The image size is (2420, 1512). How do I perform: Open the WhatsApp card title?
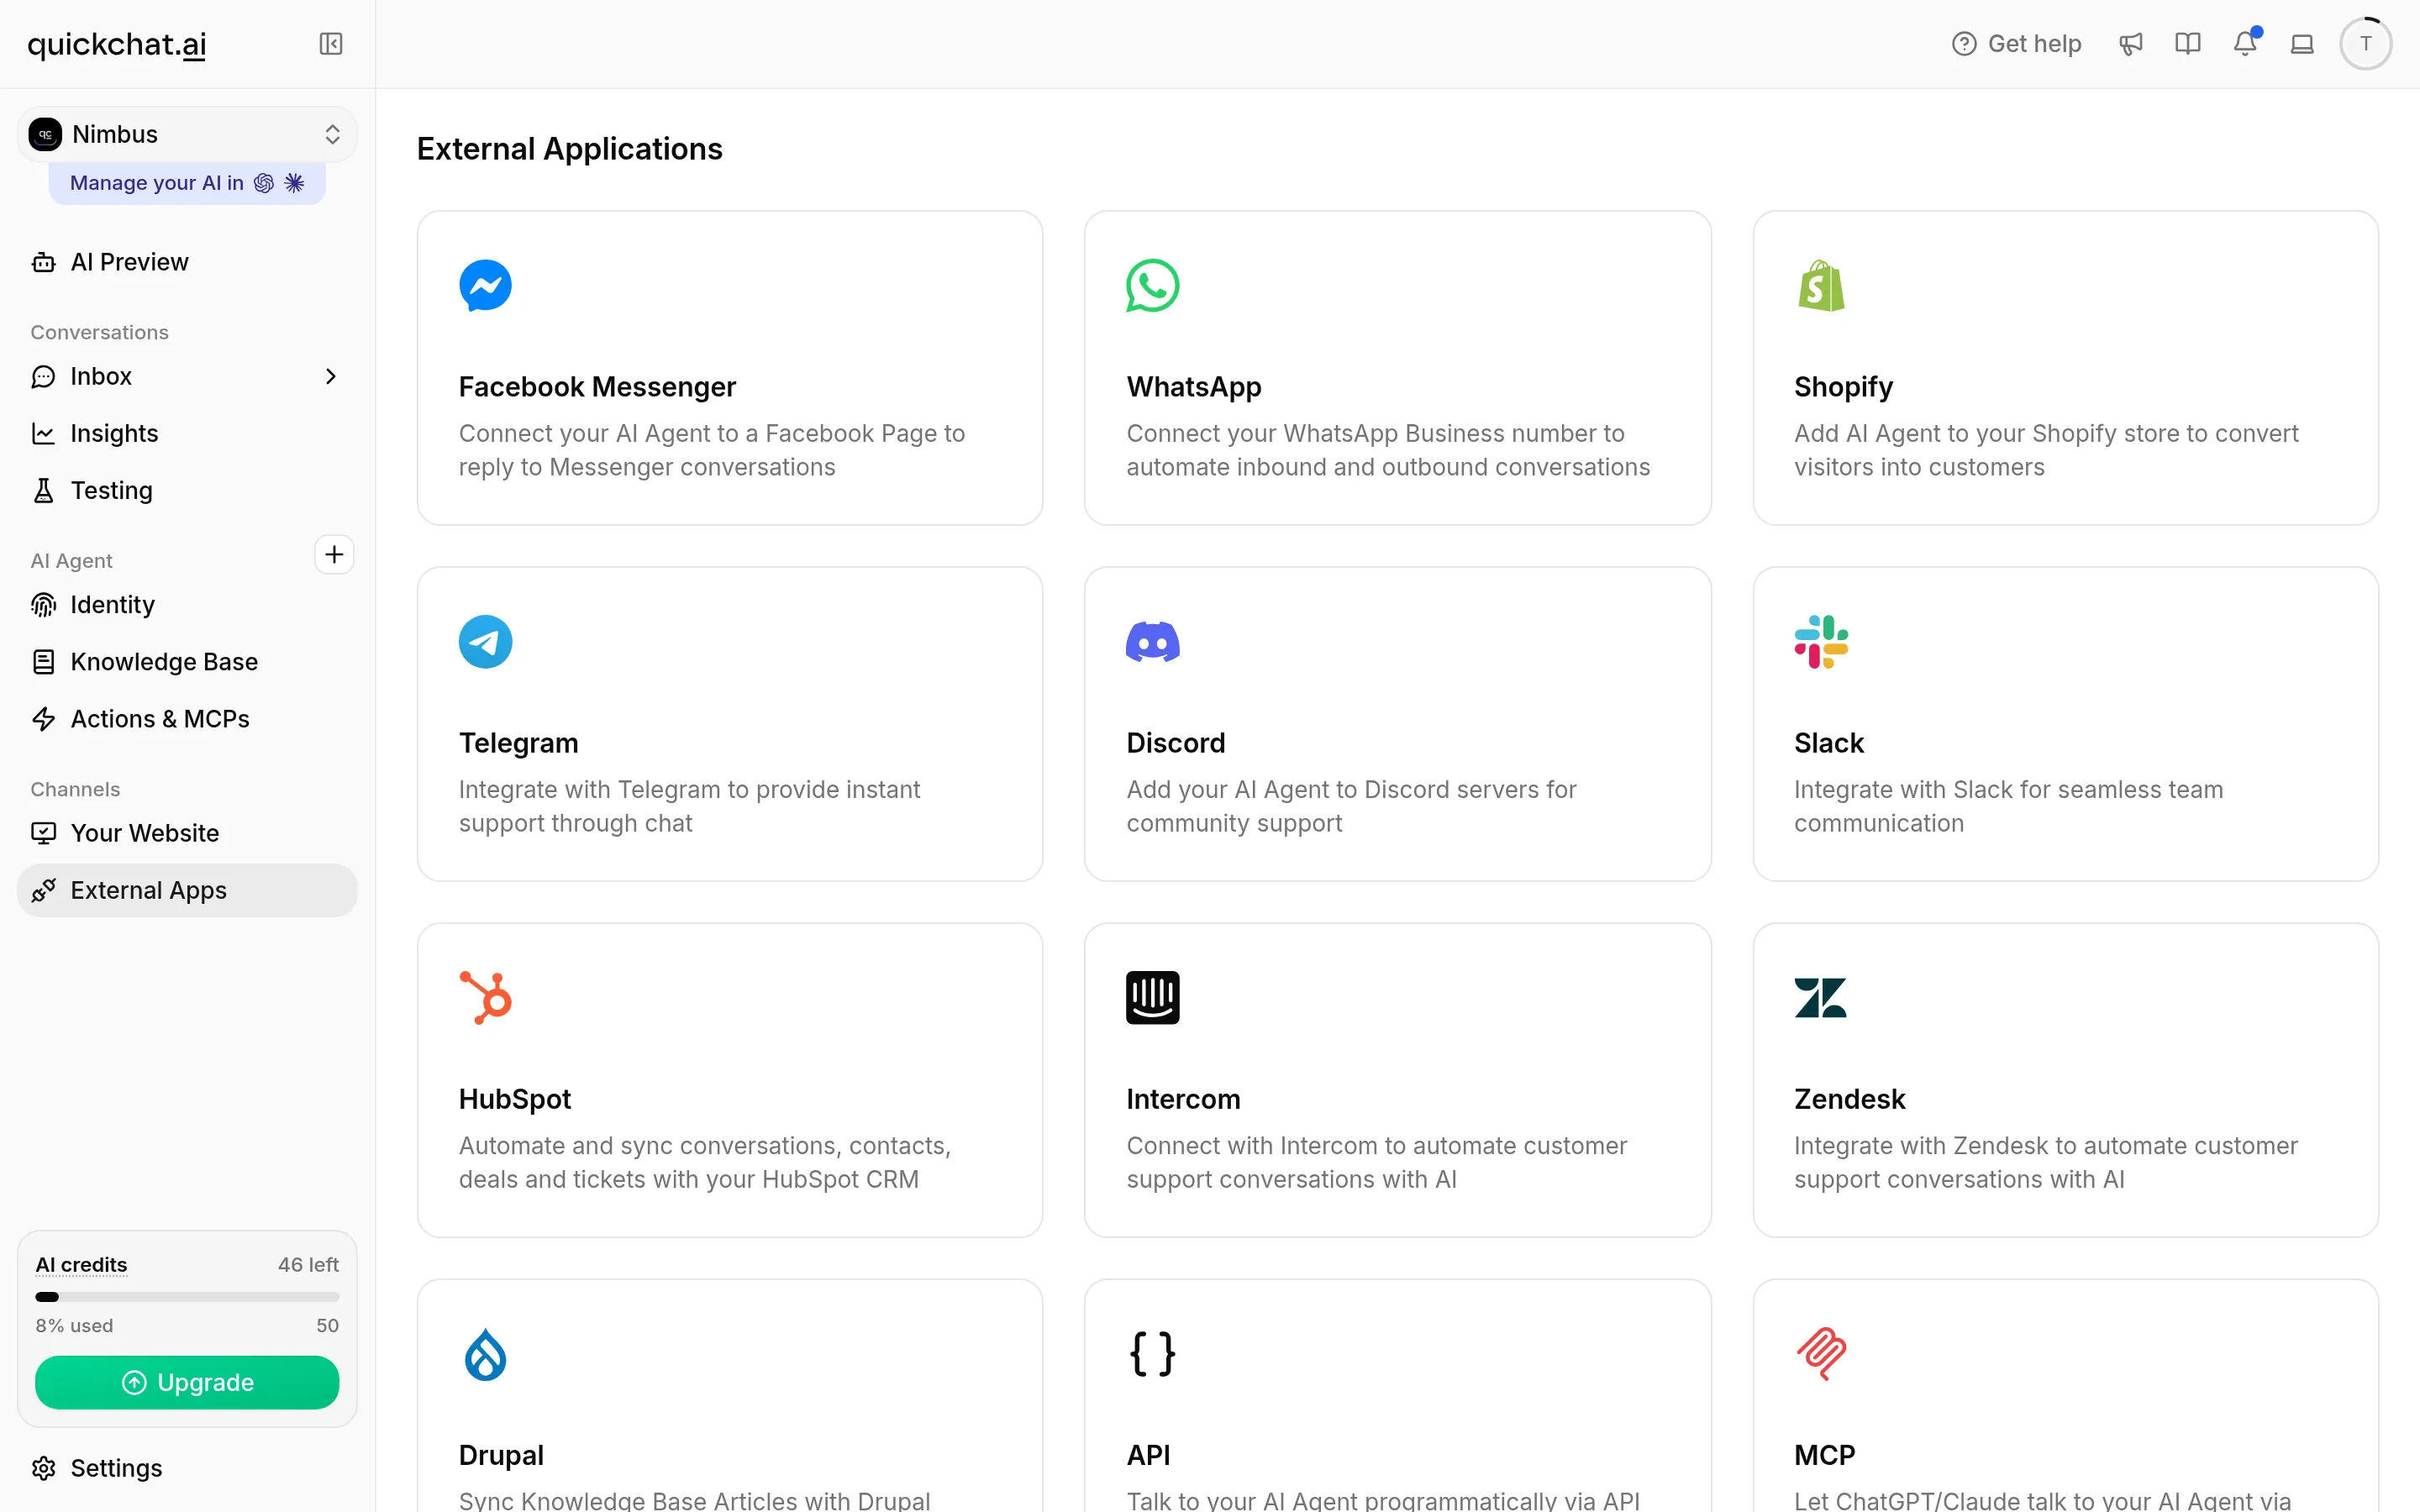(1193, 387)
